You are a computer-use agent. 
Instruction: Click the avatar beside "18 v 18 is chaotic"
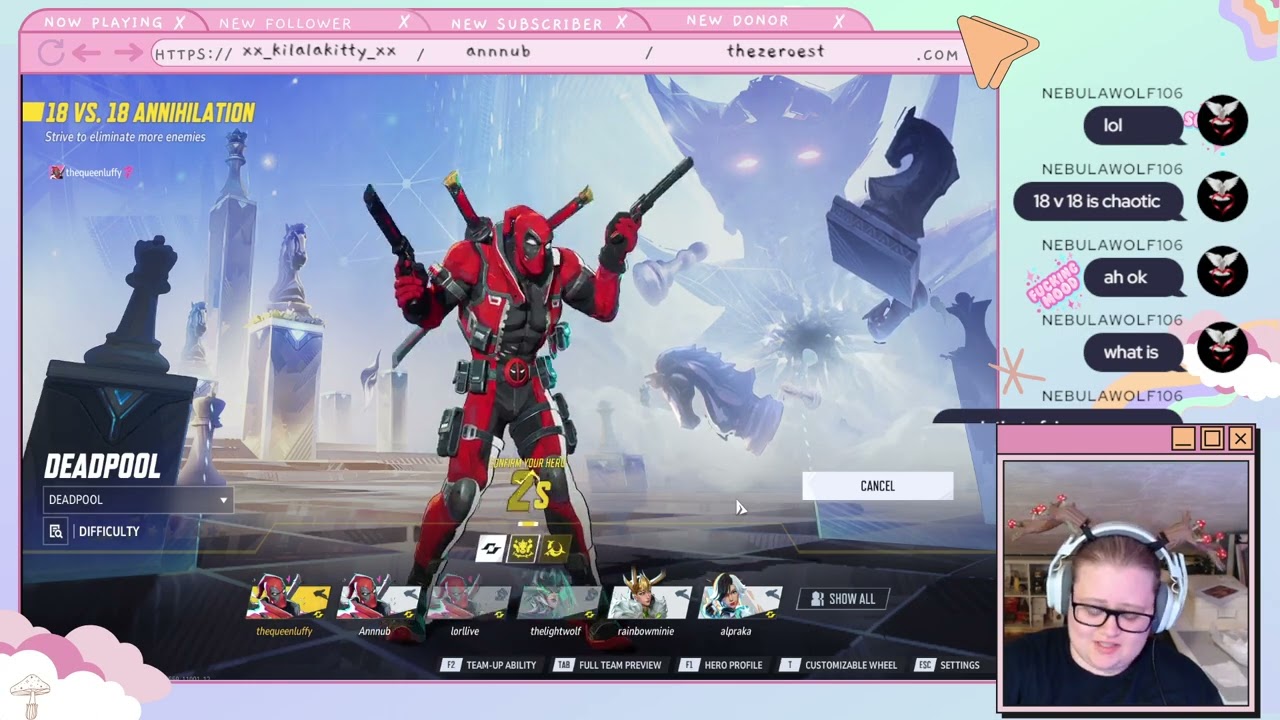pos(1222,197)
